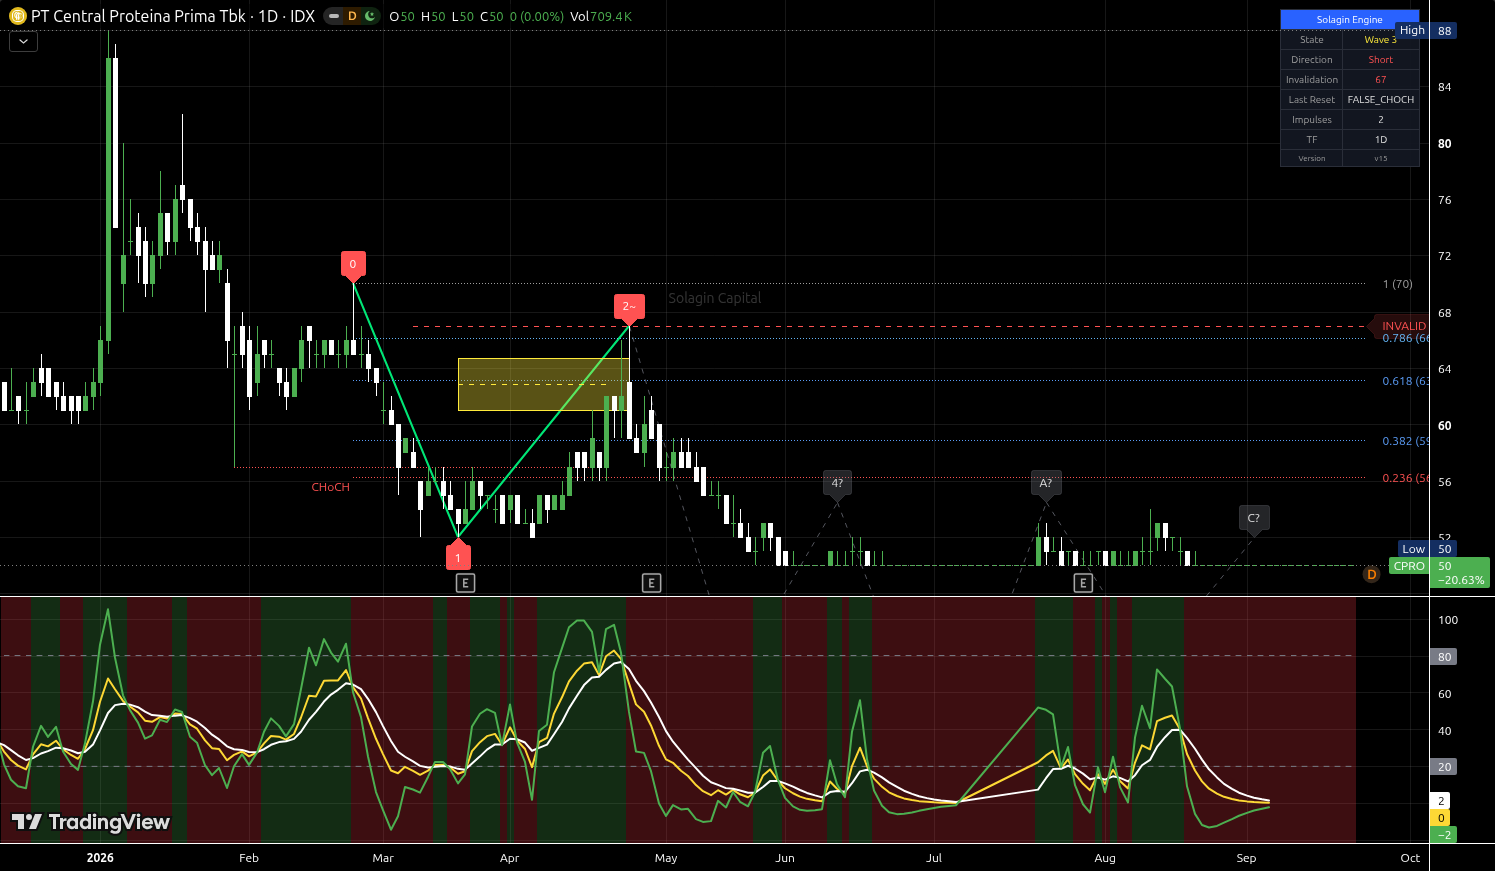The height and width of the screenshot is (871, 1495).
Task: Click the 20 level tag on oscillator scale
Action: pyautogui.click(x=1444, y=767)
